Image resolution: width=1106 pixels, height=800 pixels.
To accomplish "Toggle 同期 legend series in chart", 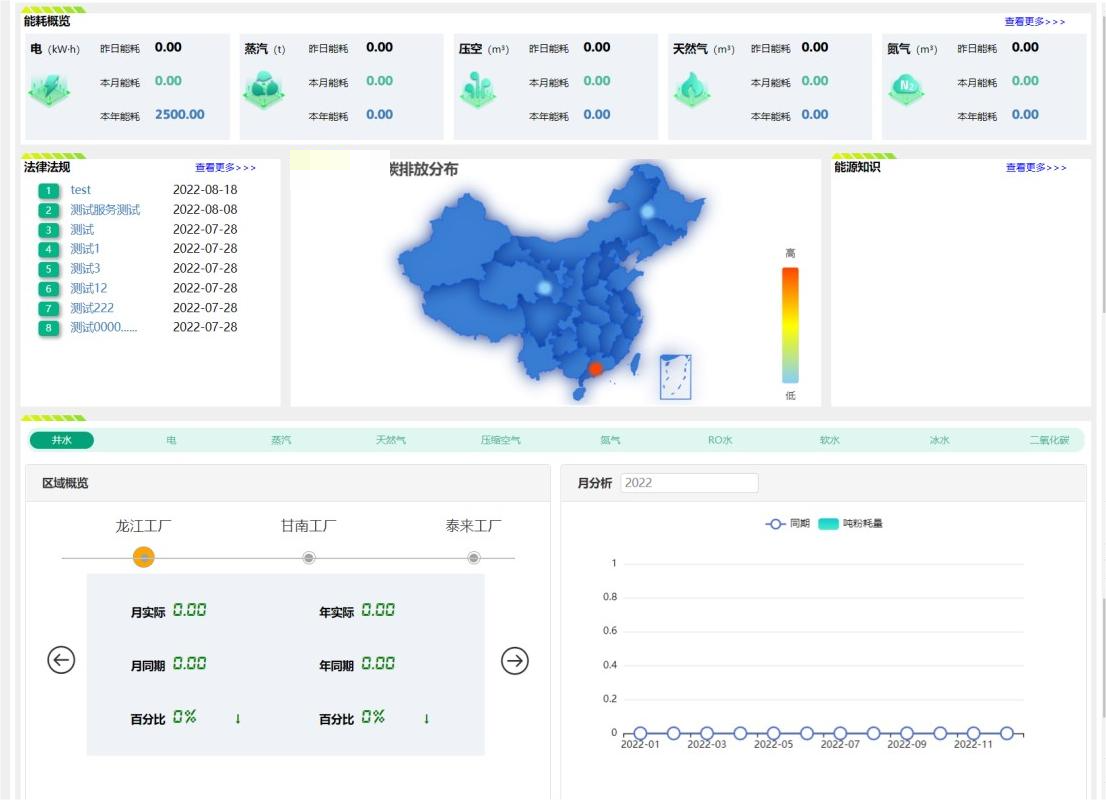I will [787, 523].
